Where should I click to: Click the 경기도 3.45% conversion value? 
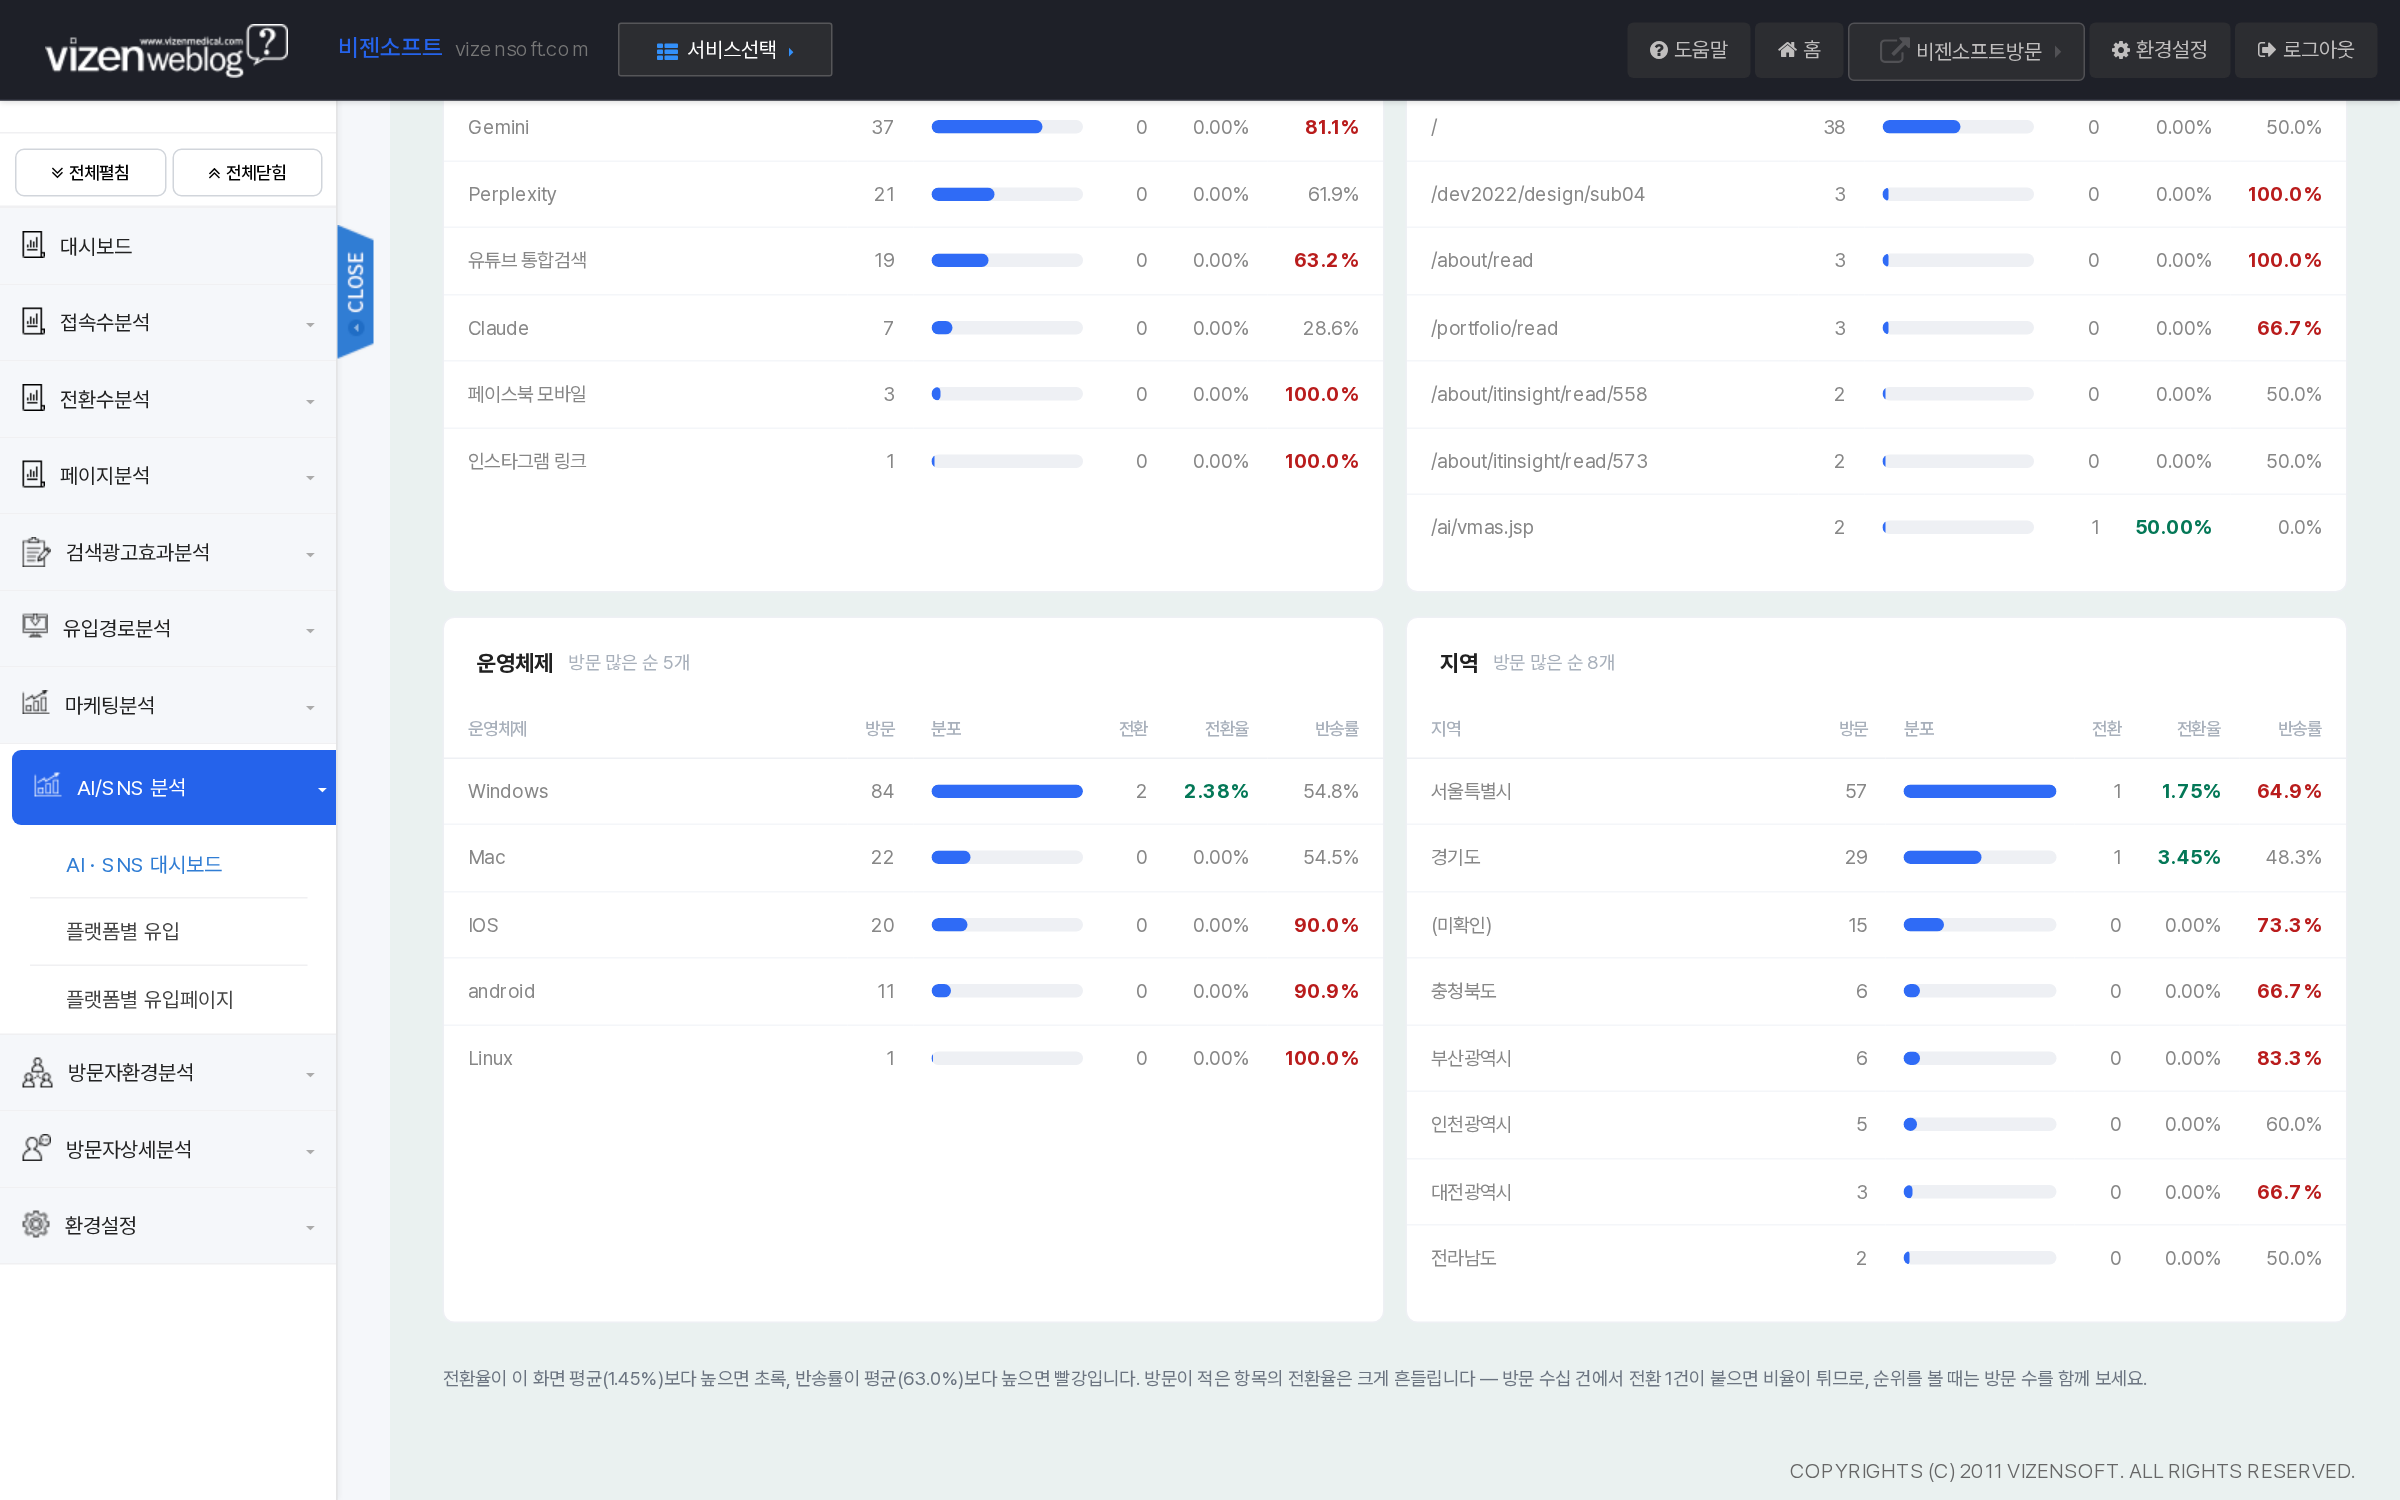click(2189, 857)
